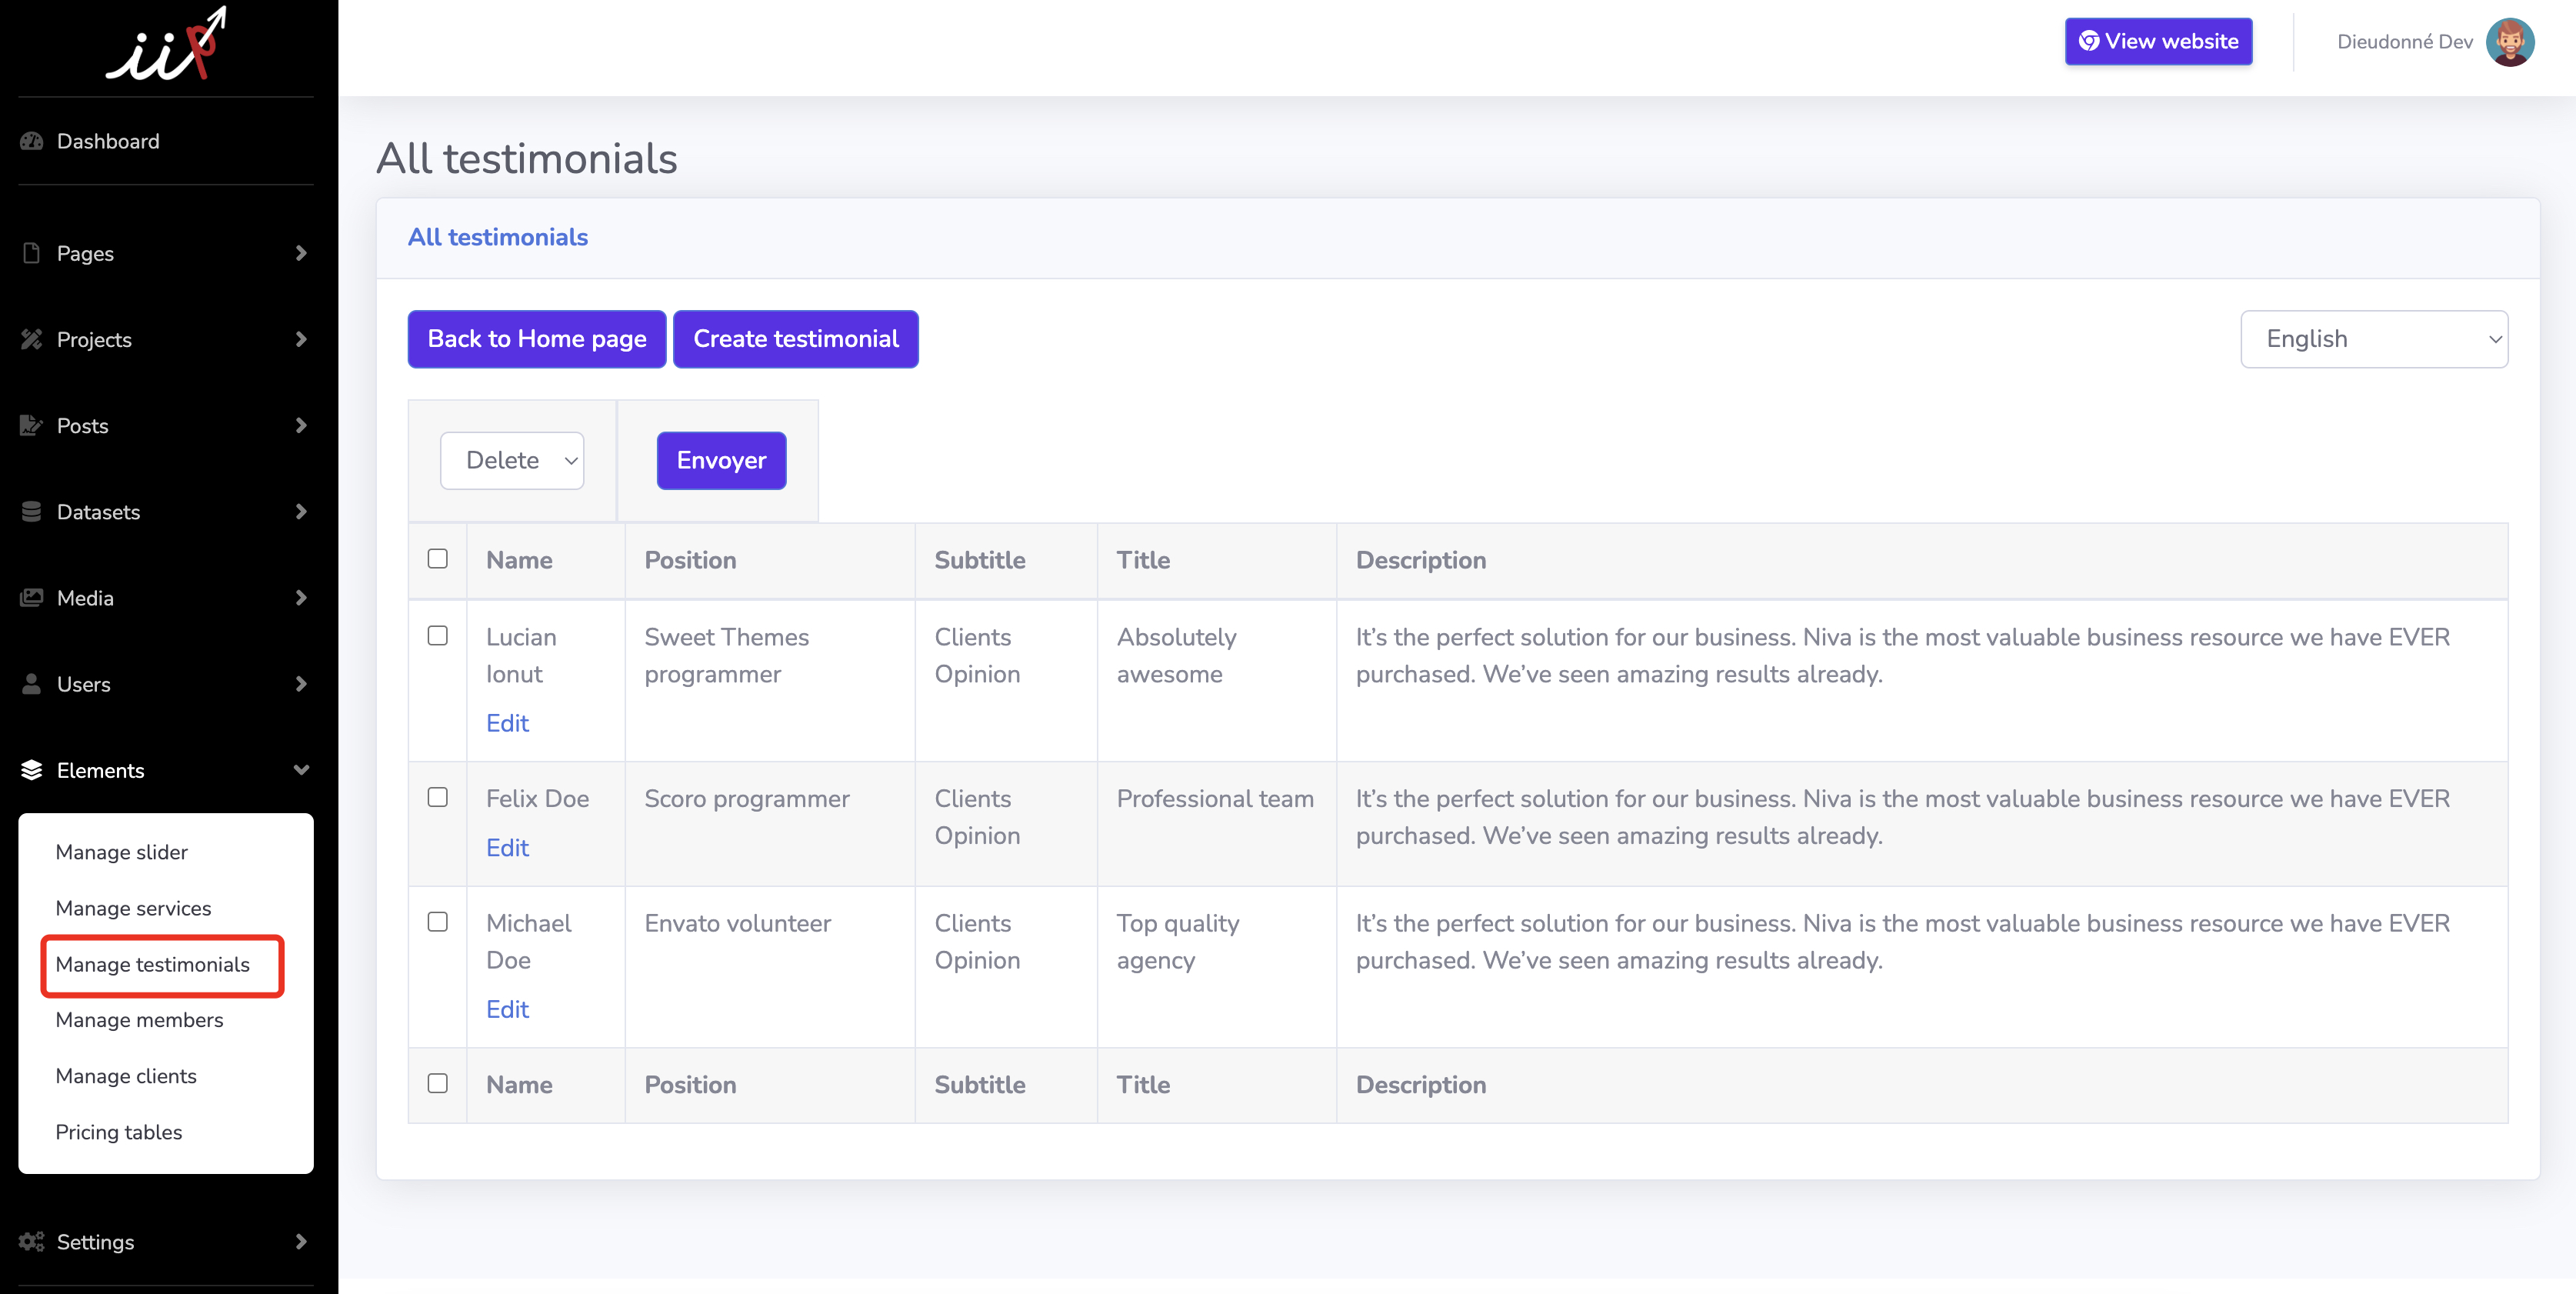Click Edit under Michael Doe
Viewport: 2576px width, 1294px height.
coord(507,1009)
